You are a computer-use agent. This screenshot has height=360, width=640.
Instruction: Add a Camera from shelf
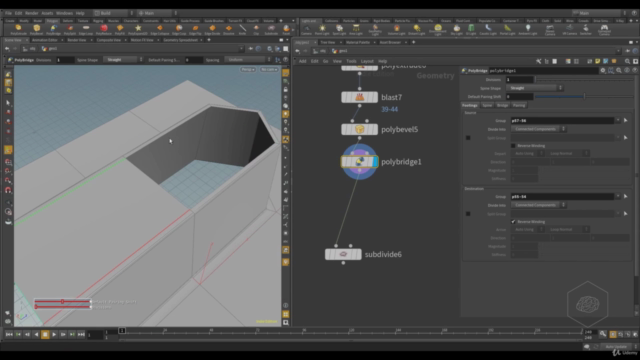click(x=307, y=30)
